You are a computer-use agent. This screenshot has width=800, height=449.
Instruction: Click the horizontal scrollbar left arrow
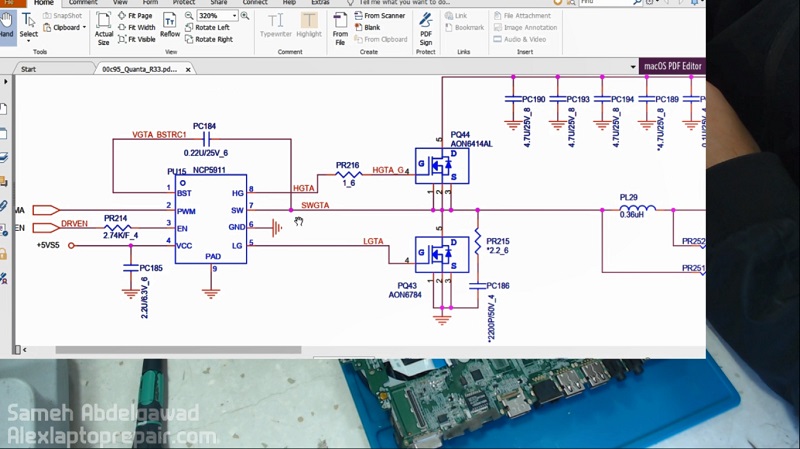point(24,350)
